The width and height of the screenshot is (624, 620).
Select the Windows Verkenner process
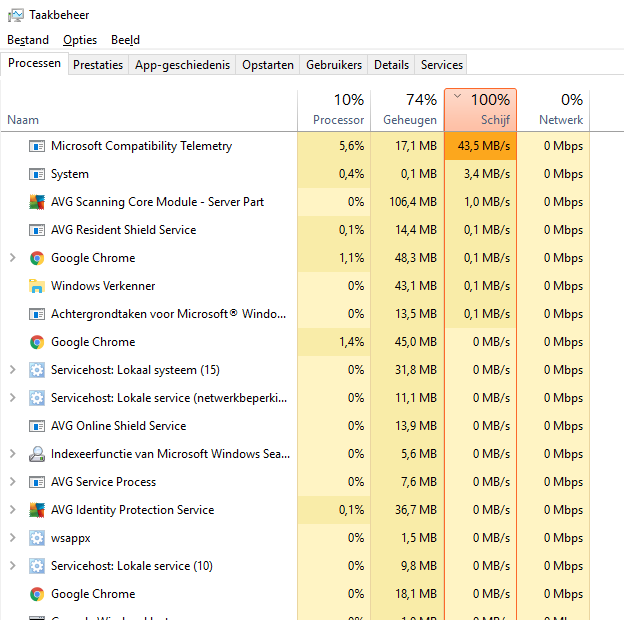point(103,286)
